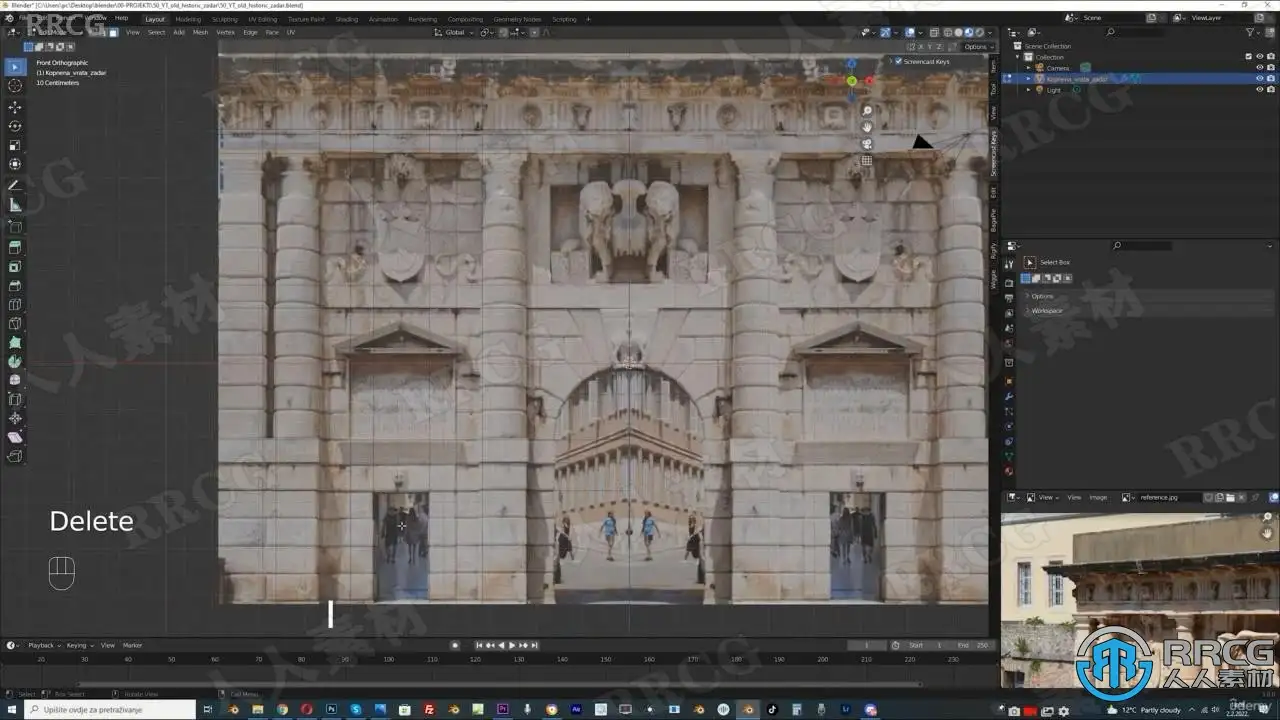The width and height of the screenshot is (1280, 720).
Task: Disable Light in renders camera icon
Action: (x=1270, y=90)
